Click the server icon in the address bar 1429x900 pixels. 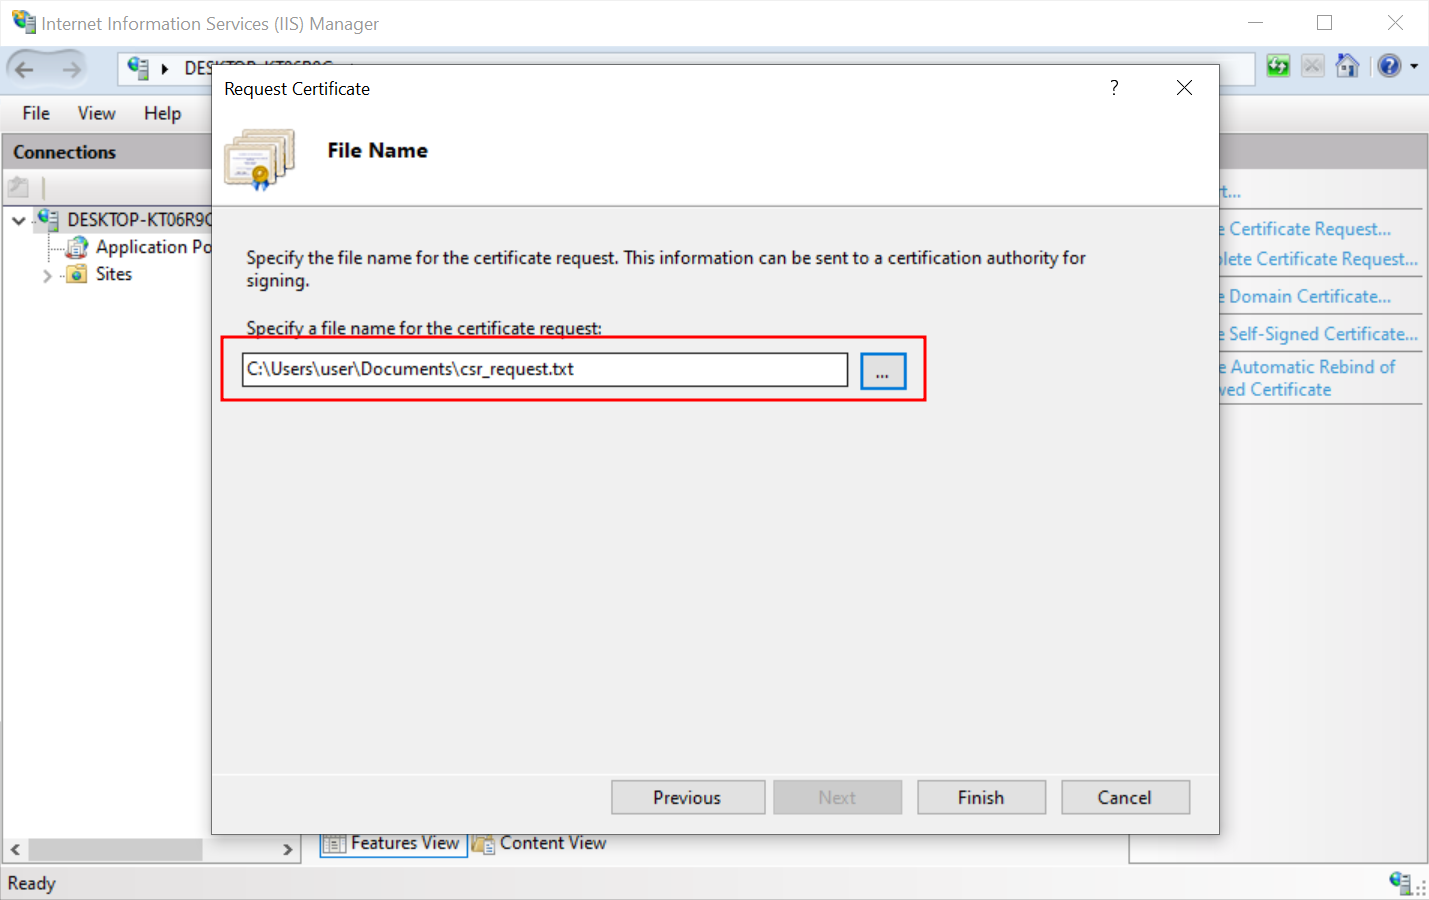[138, 68]
